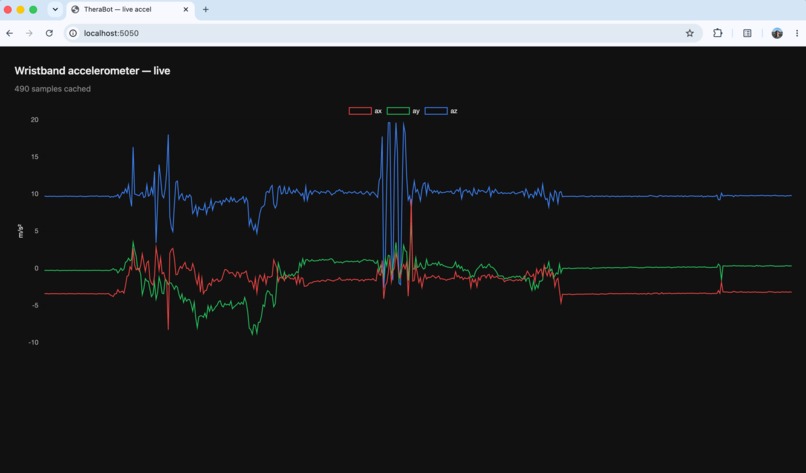Select the TheraBot — live accel tab

131,10
